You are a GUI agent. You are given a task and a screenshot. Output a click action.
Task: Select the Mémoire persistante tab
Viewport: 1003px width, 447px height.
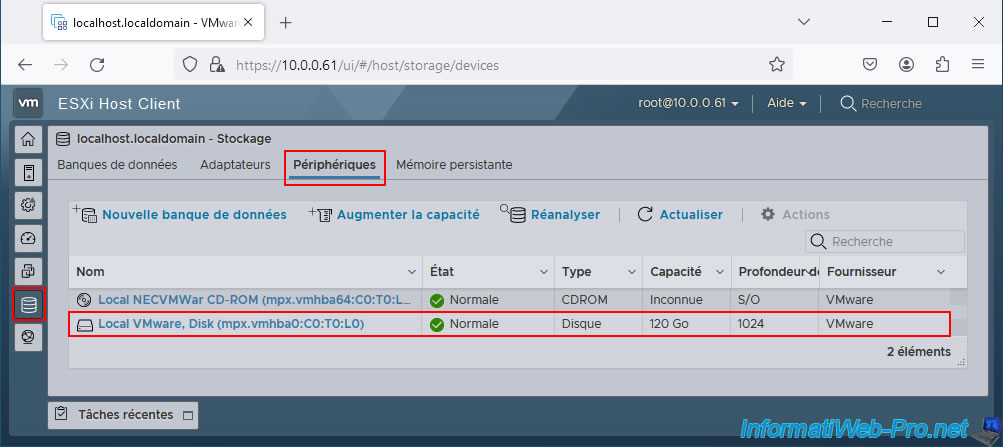(x=454, y=164)
